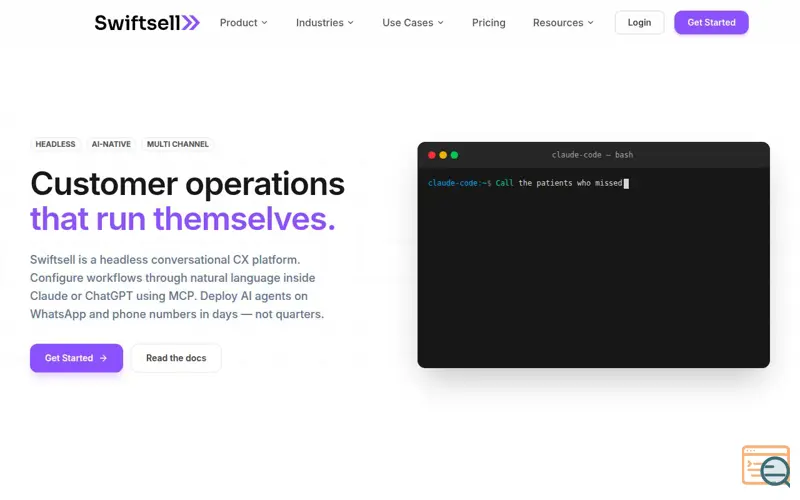Click the AI-NATIVE tag
Image resolution: width=800 pixels, height=500 pixels.
click(x=111, y=144)
